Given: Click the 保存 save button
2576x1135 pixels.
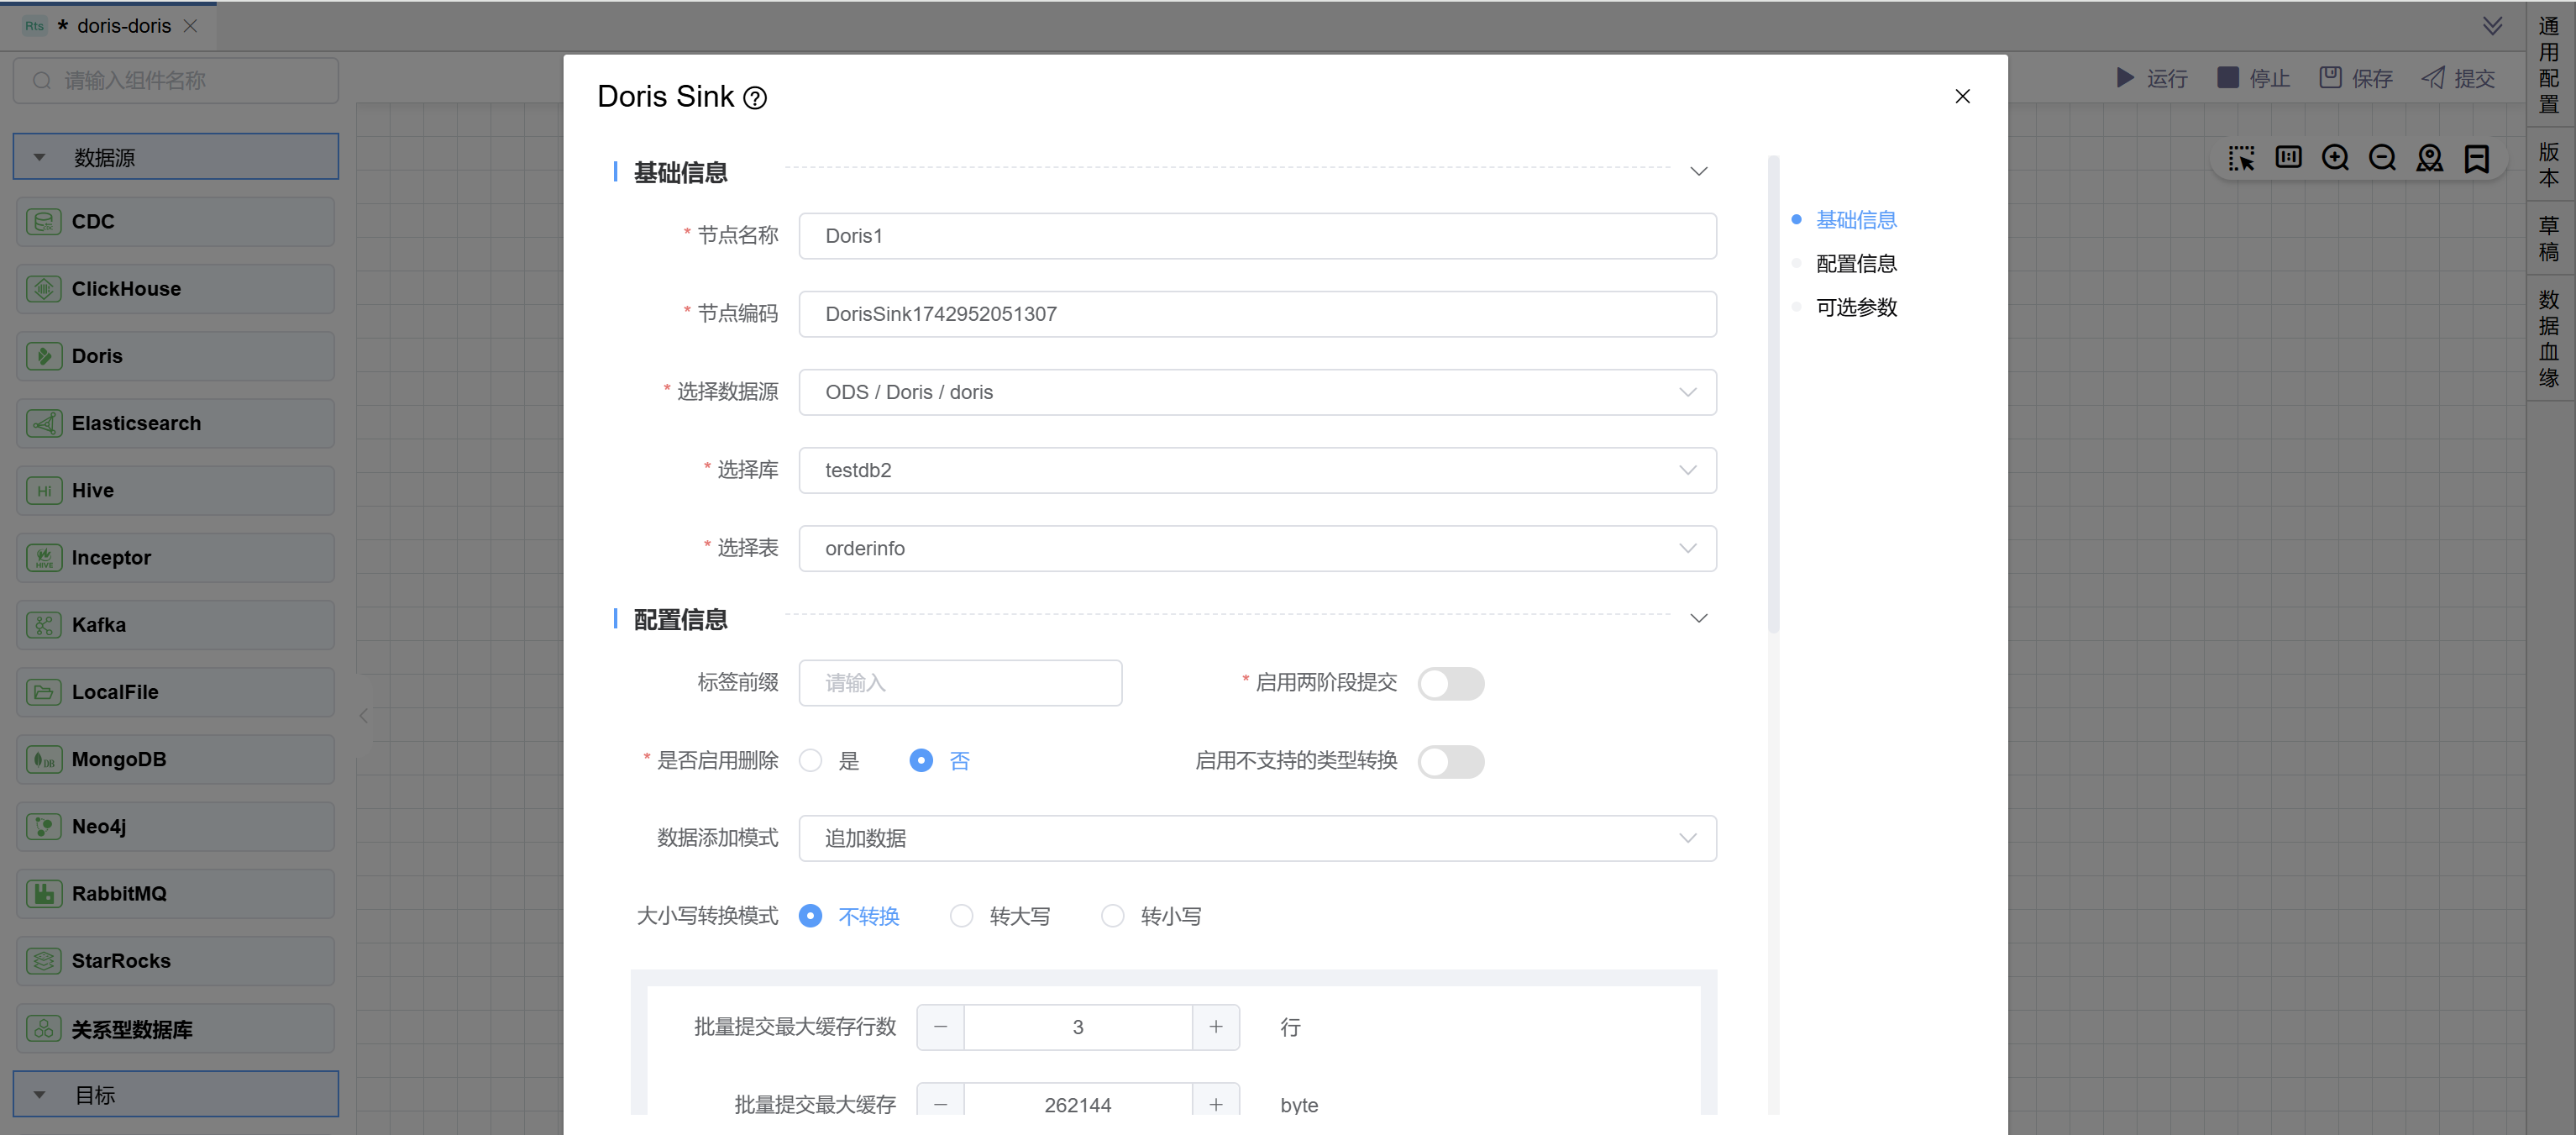Looking at the screenshot, I should click(x=2356, y=78).
